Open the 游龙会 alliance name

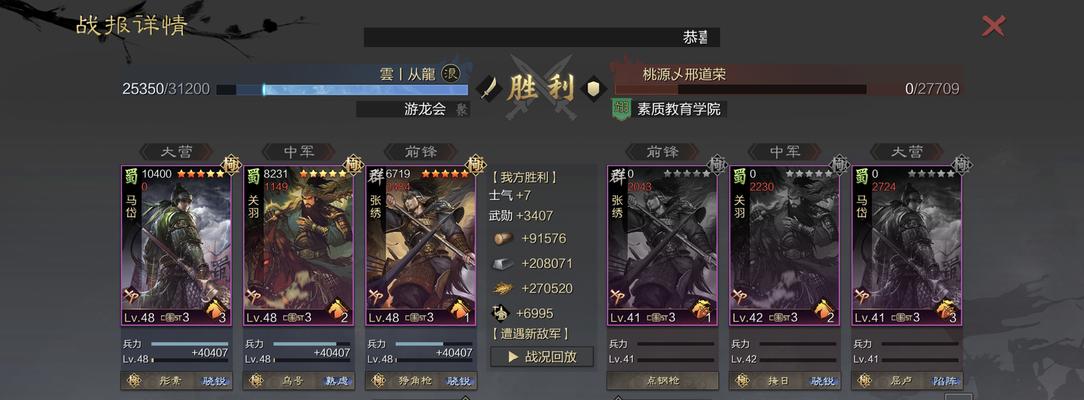pos(424,109)
